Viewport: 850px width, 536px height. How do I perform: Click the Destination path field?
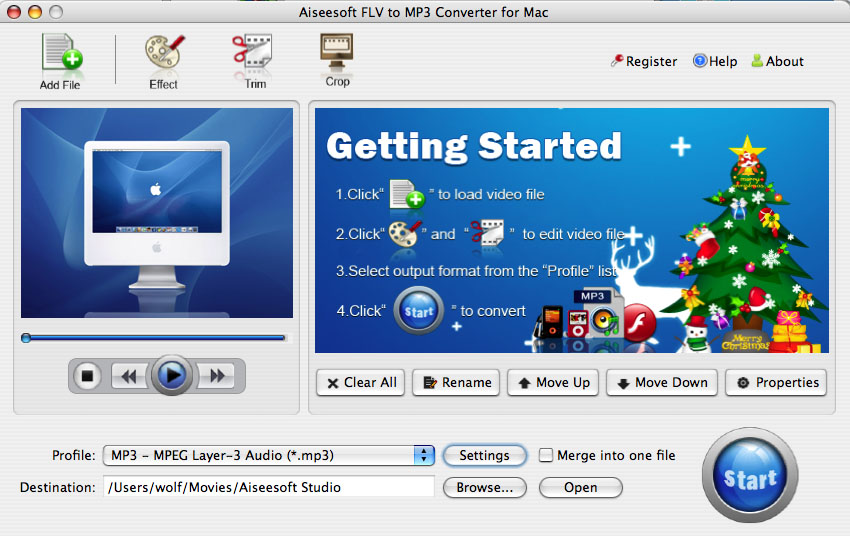tap(269, 487)
